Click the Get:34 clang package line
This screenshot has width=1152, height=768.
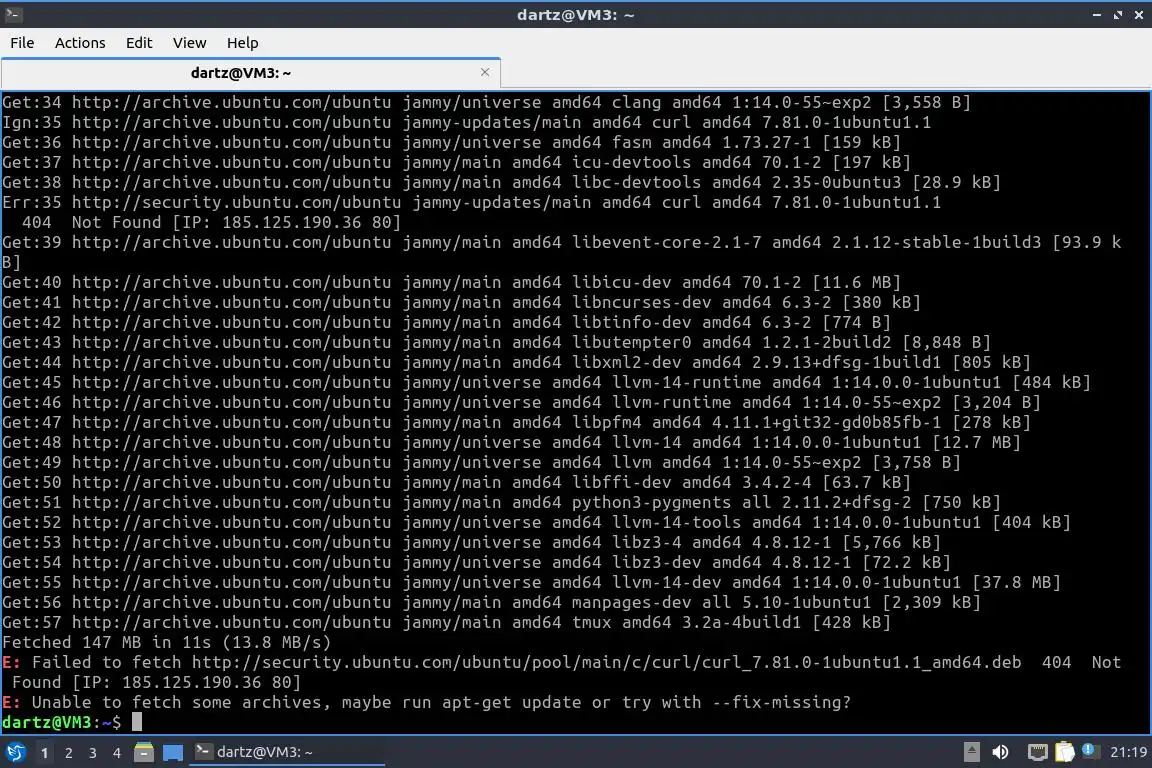pos(486,102)
